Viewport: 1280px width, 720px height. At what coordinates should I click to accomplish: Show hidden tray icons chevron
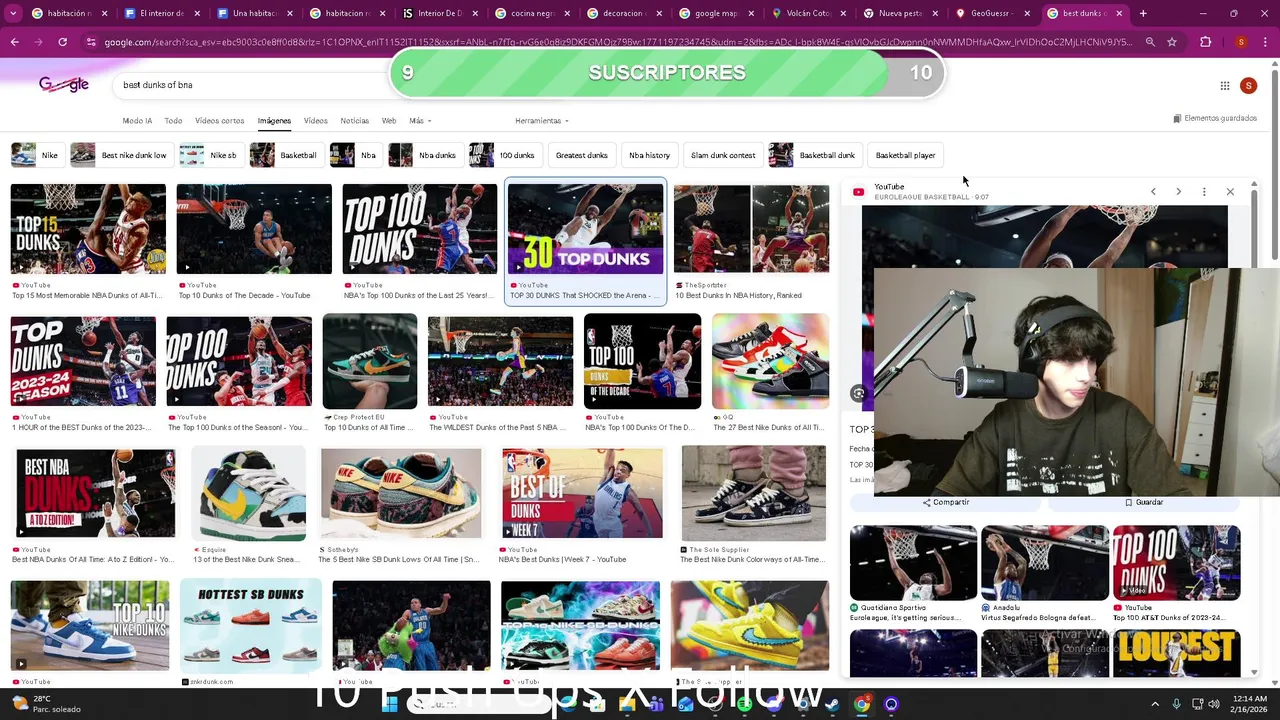pos(1155,704)
